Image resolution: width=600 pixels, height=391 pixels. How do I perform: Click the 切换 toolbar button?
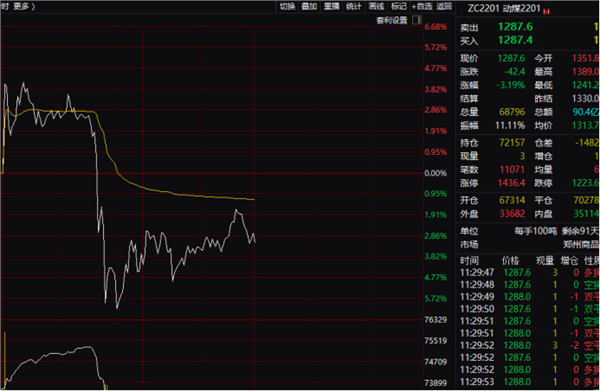point(287,7)
